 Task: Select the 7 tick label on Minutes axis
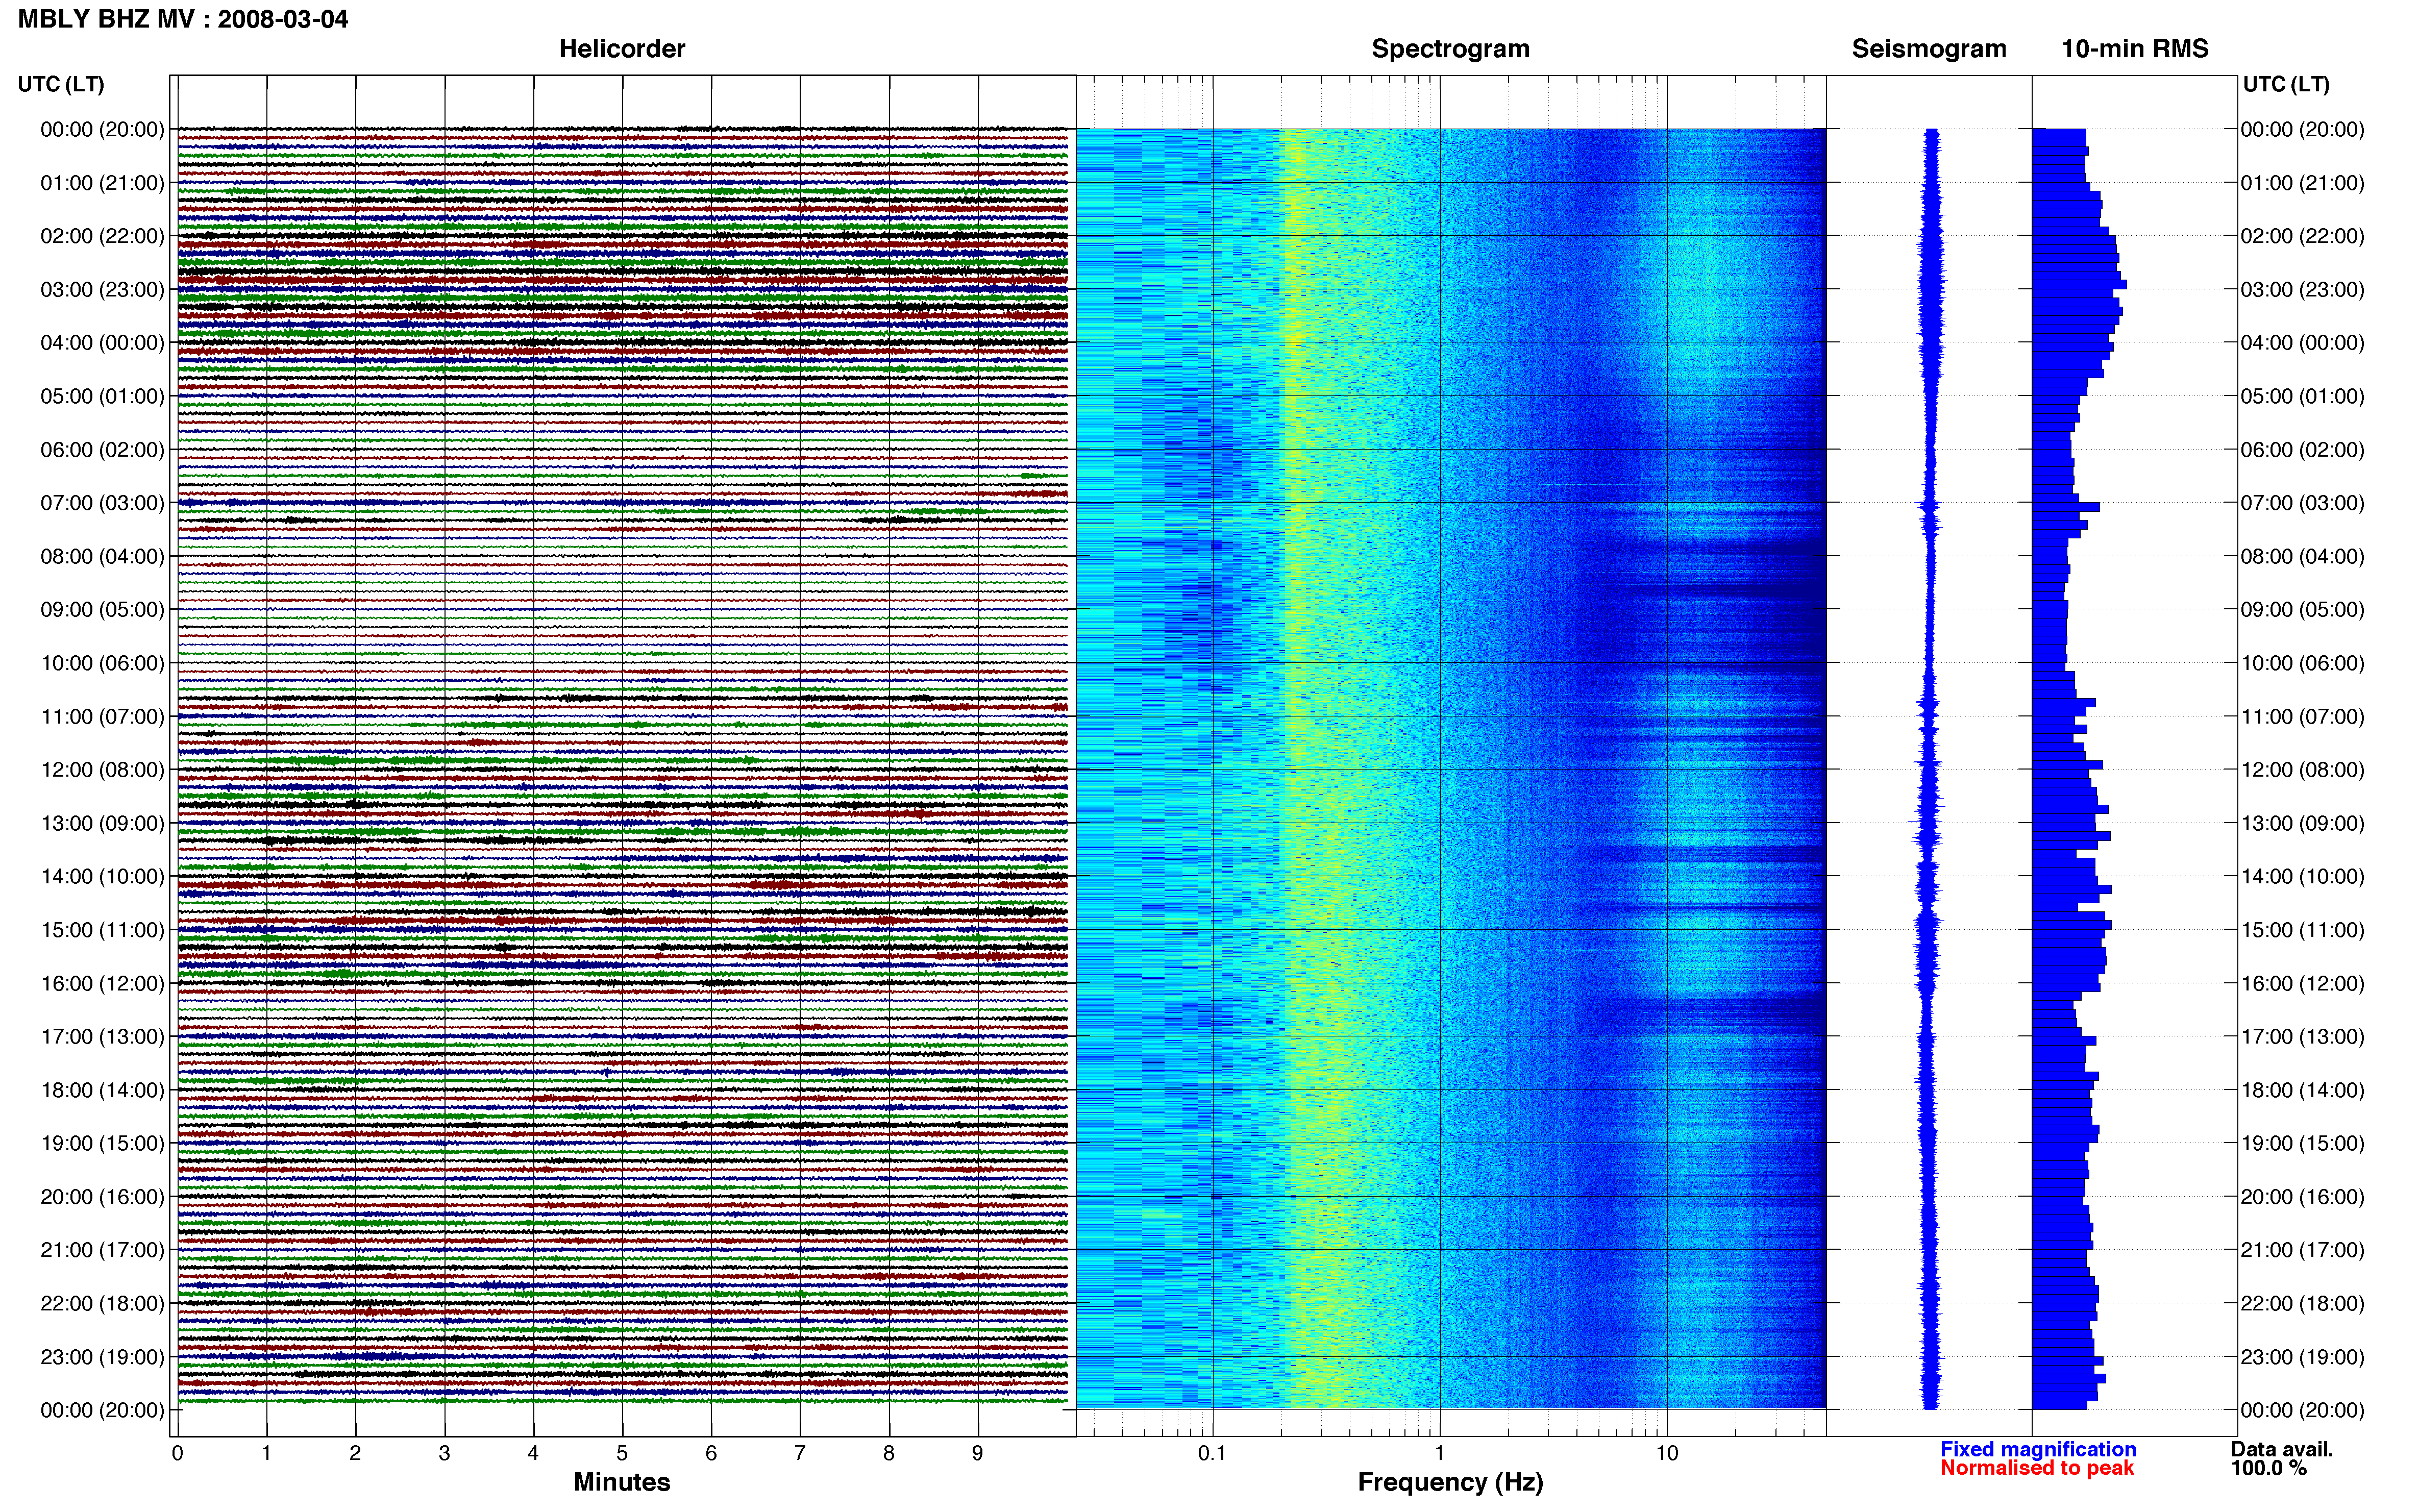click(800, 1454)
